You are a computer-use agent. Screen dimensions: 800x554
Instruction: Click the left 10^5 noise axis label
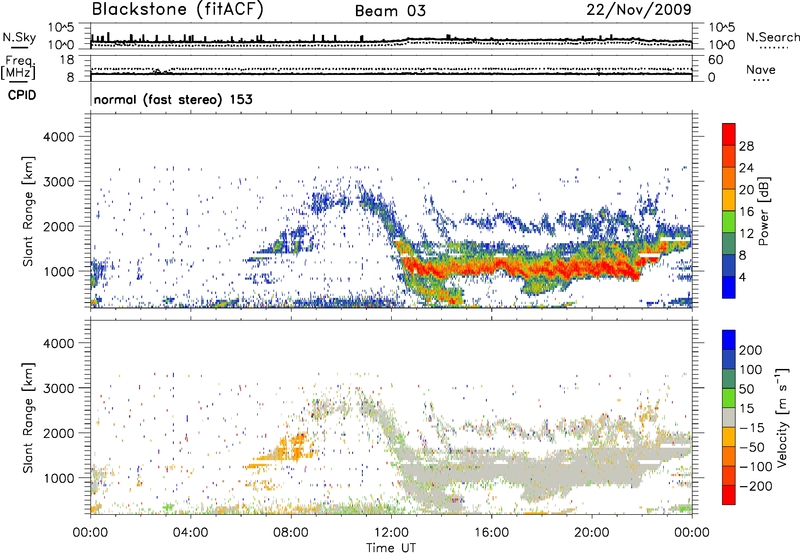point(61,27)
